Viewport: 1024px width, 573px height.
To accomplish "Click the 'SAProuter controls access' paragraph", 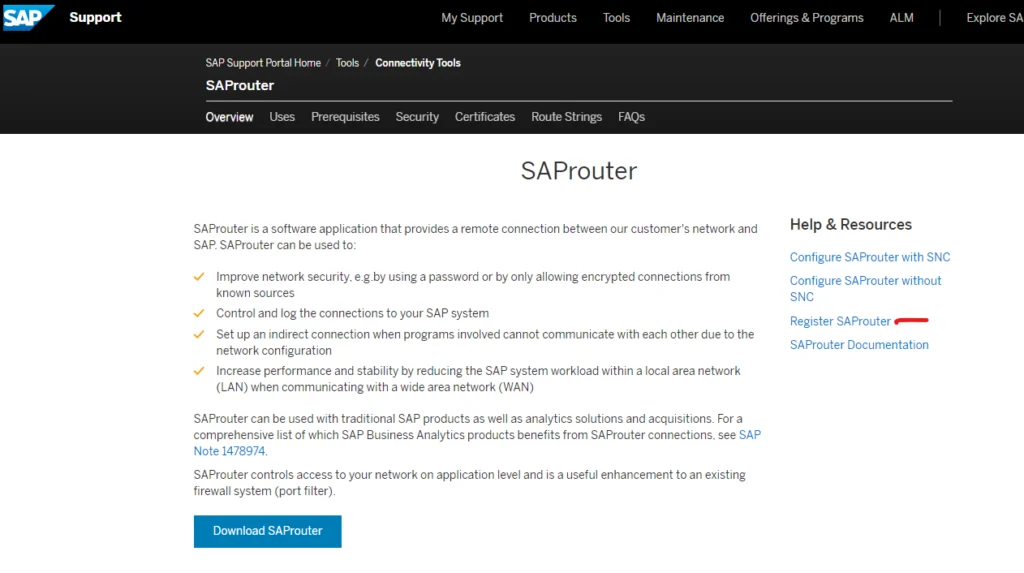I will (469, 483).
